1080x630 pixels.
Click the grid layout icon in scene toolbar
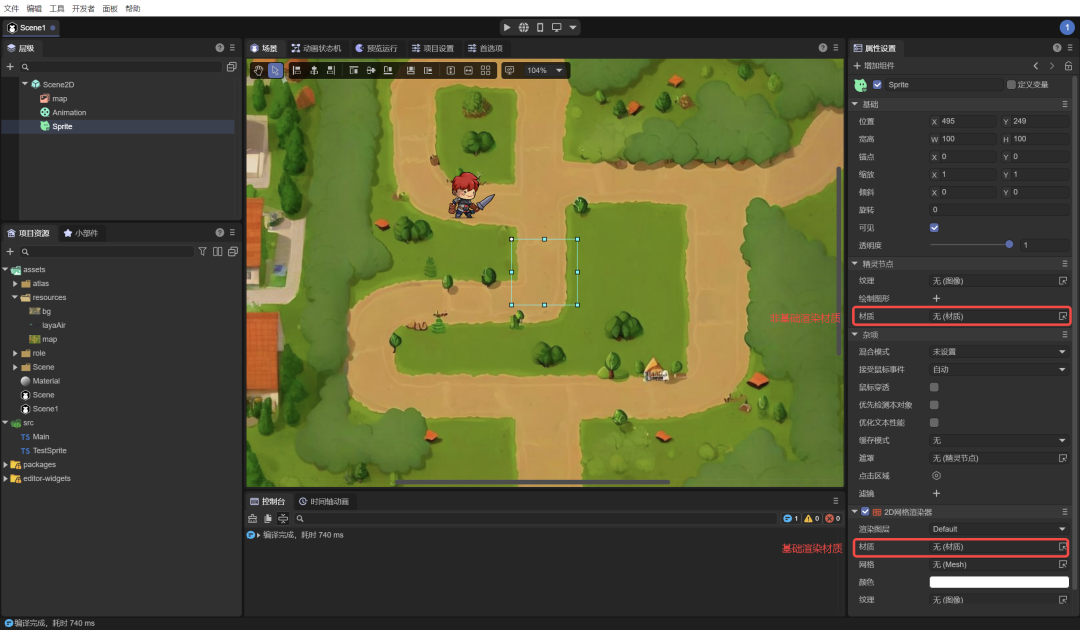[x=486, y=70]
